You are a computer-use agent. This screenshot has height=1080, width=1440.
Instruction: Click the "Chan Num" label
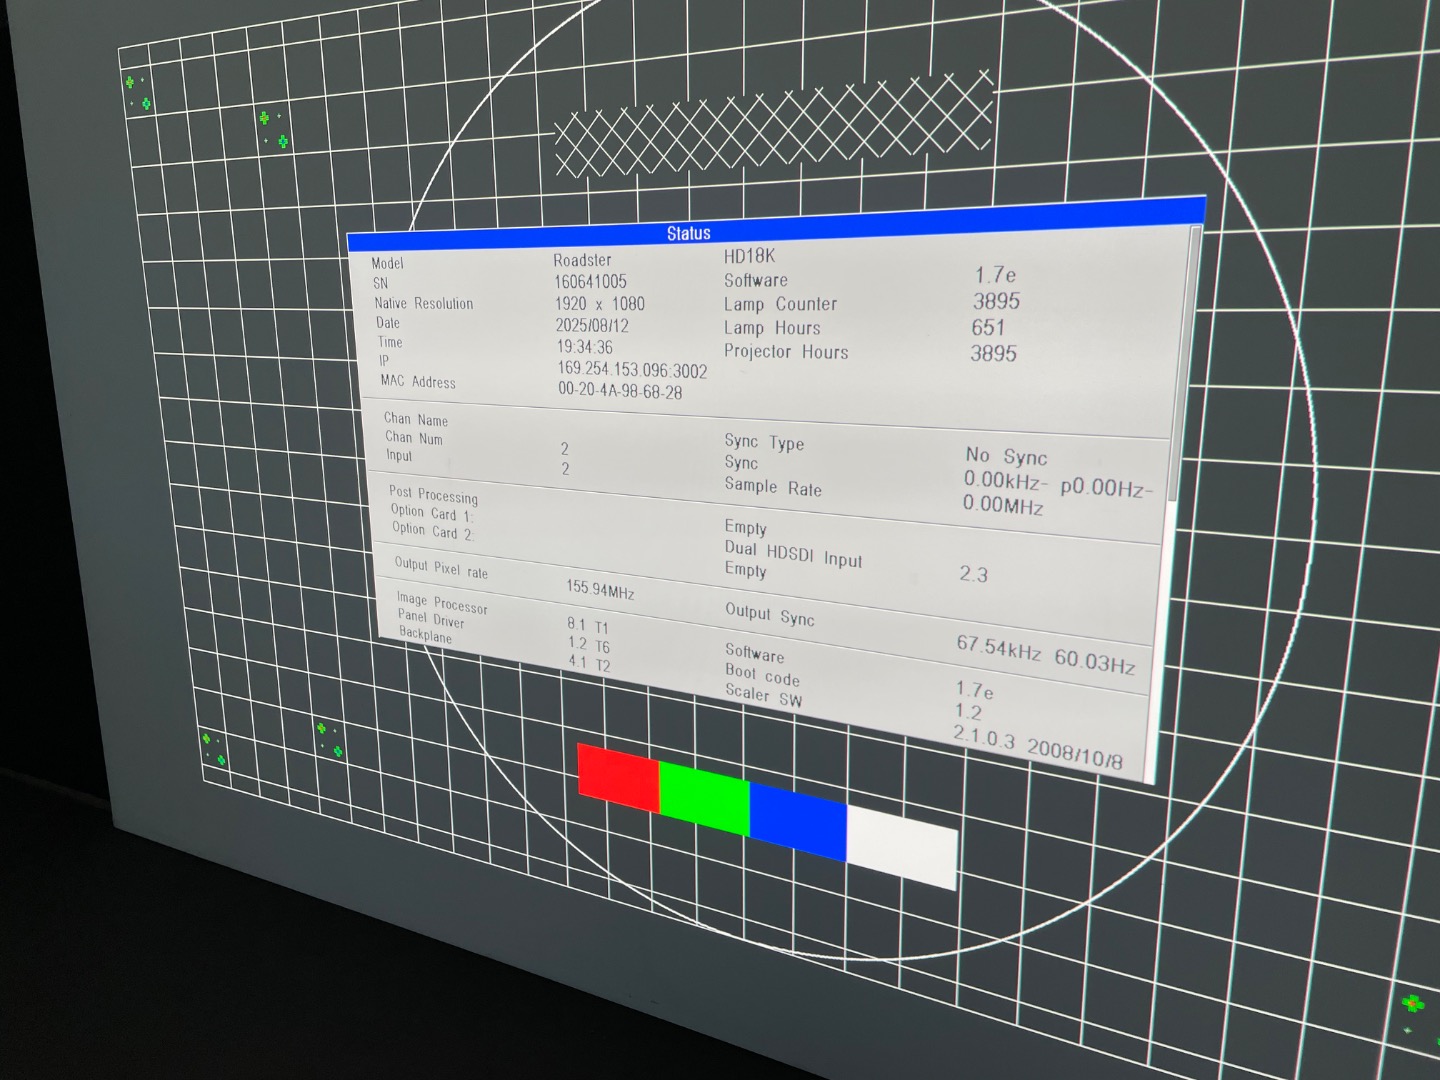coord(413,437)
